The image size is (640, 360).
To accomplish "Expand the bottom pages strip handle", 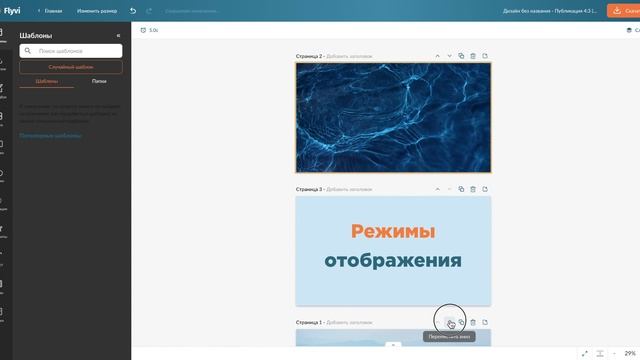I will pos(393,345).
